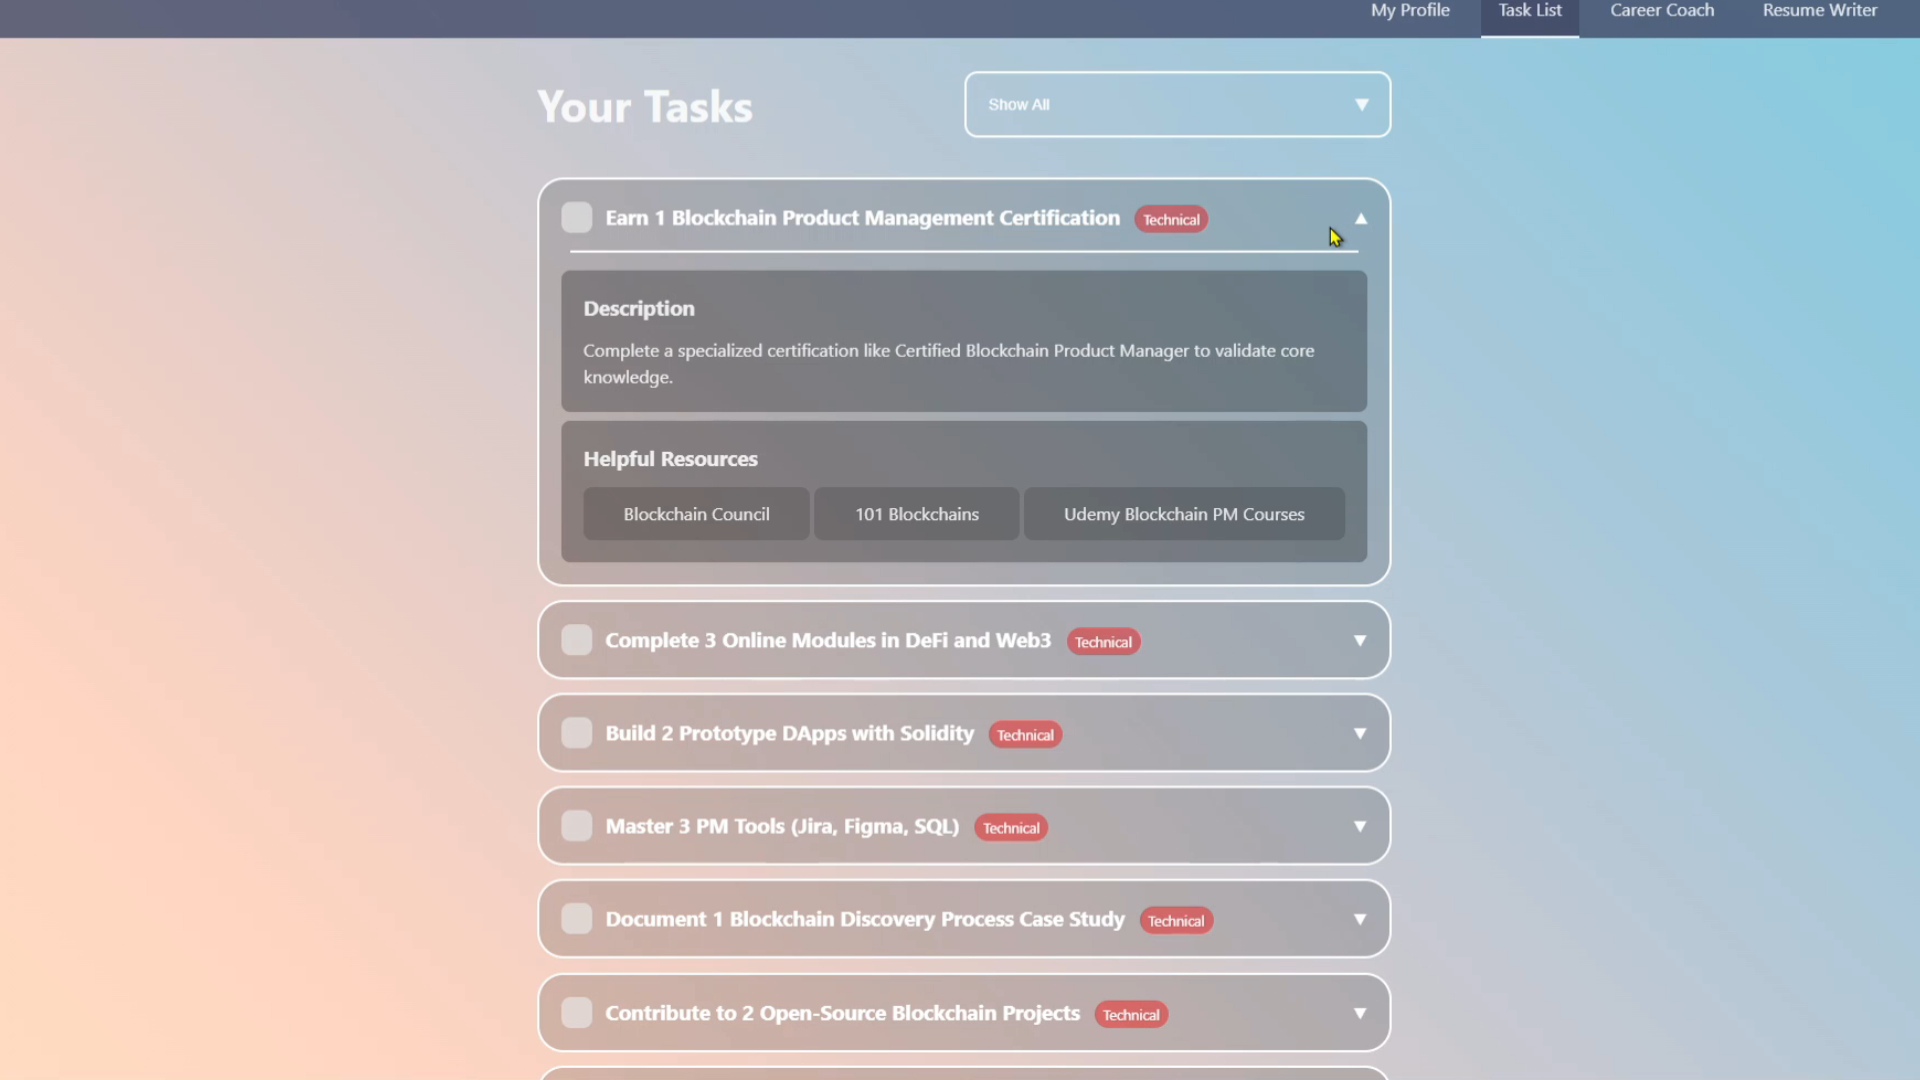Click the Technical tag on Solidity task
Viewport: 1920px width, 1080px height.
pos(1025,735)
